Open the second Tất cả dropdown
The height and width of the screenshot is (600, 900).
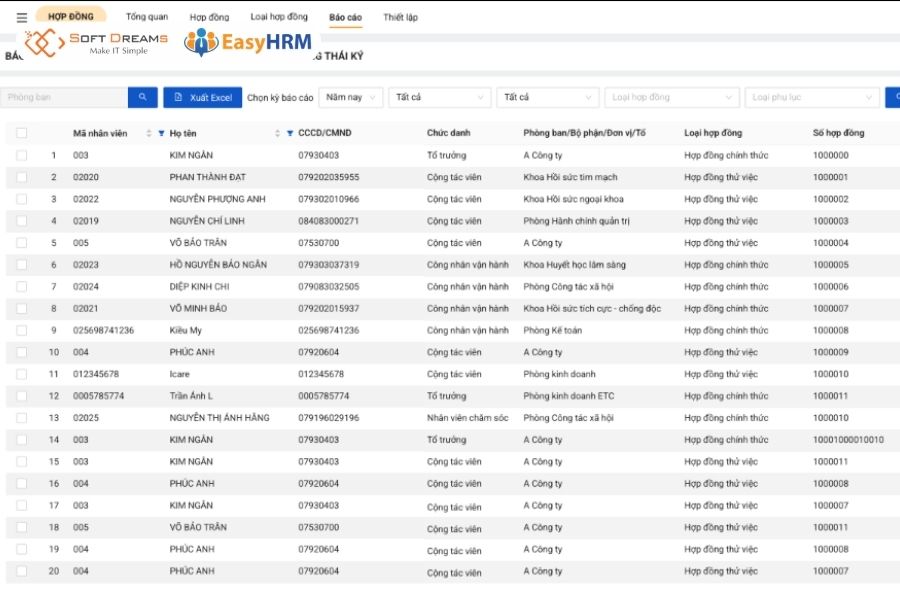(548, 97)
